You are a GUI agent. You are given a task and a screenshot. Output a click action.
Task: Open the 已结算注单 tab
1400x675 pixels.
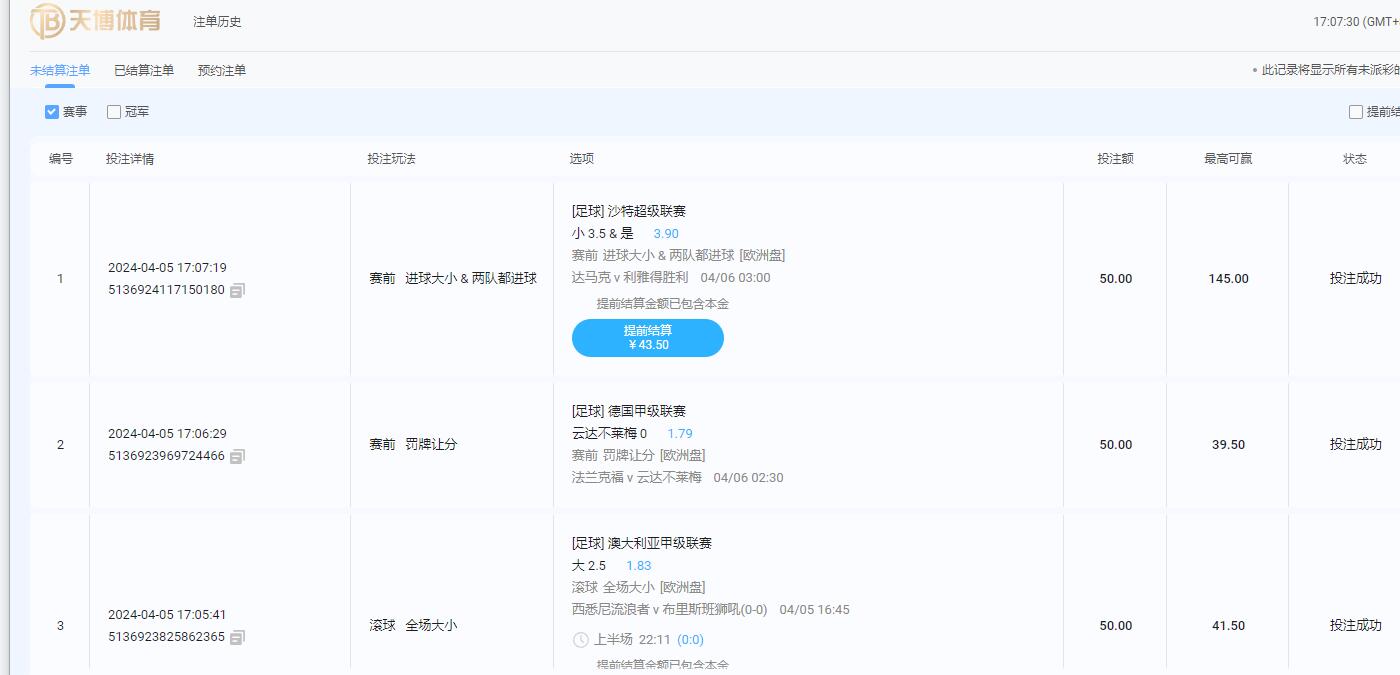(x=144, y=70)
